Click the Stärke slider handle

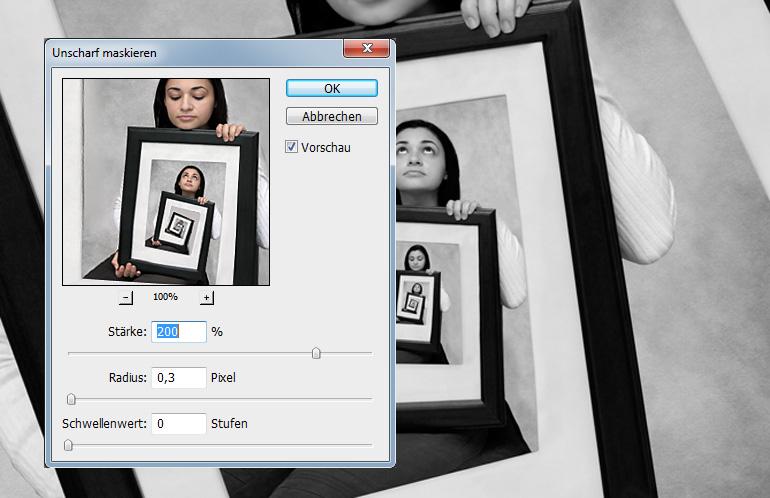(316, 353)
